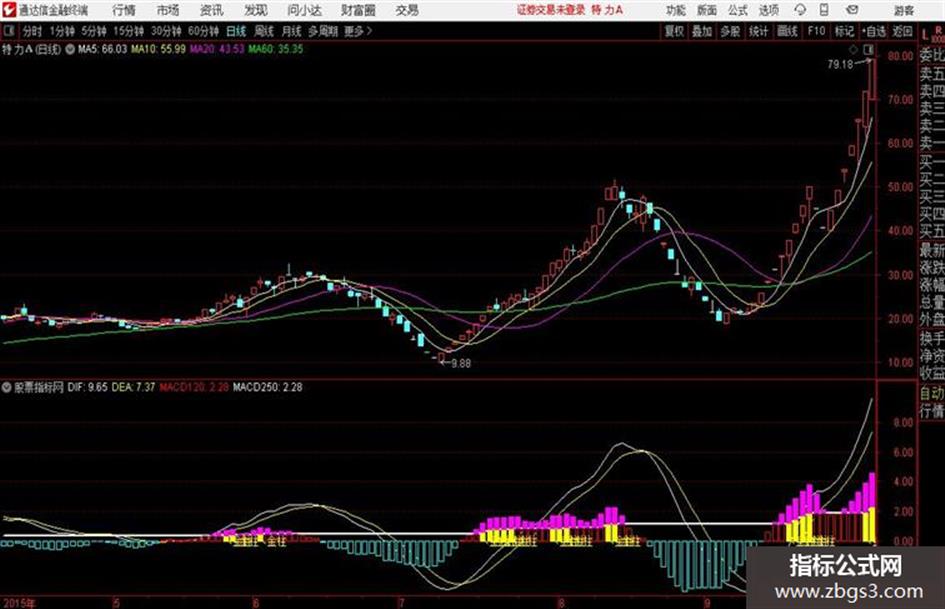Switch to 30分钟 chart period
The image size is (945, 609).
point(166,31)
